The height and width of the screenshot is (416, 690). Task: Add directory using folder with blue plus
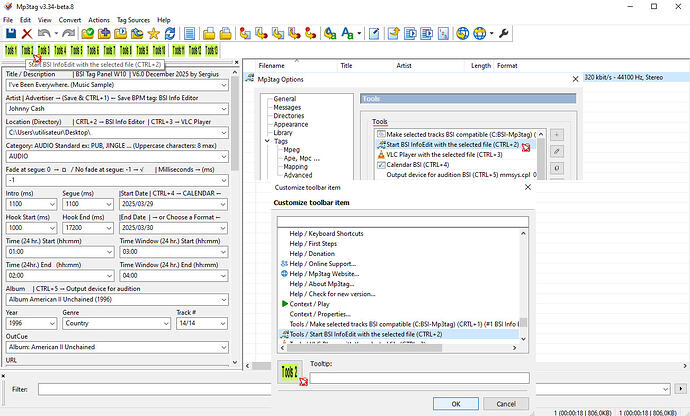tap(104, 33)
